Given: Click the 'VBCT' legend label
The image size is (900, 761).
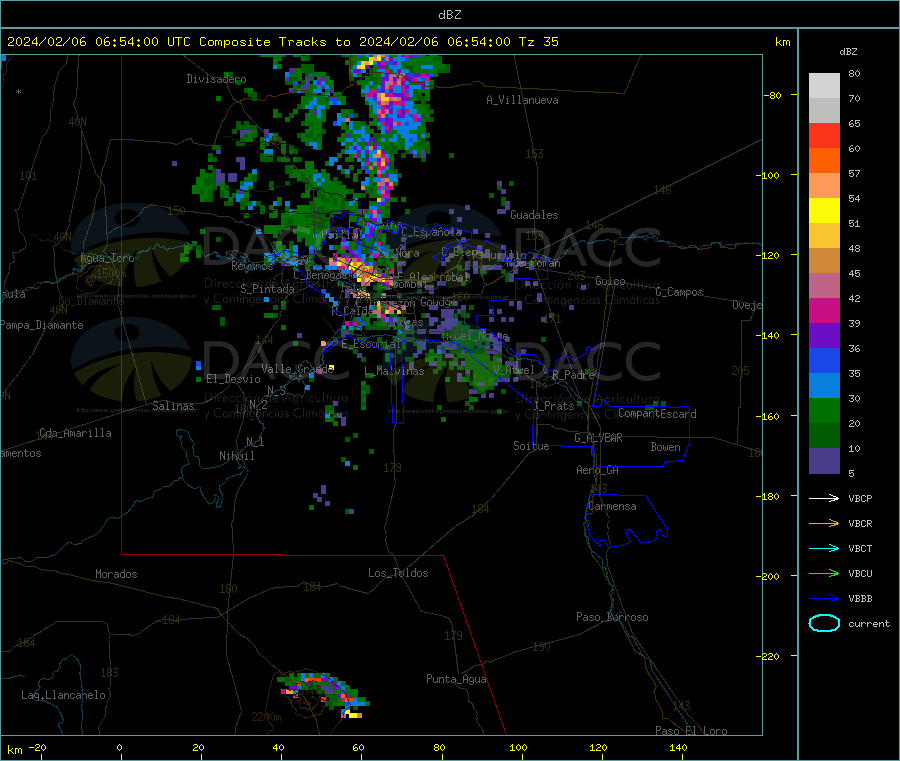Looking at the screenshot, I should (860, 549).
